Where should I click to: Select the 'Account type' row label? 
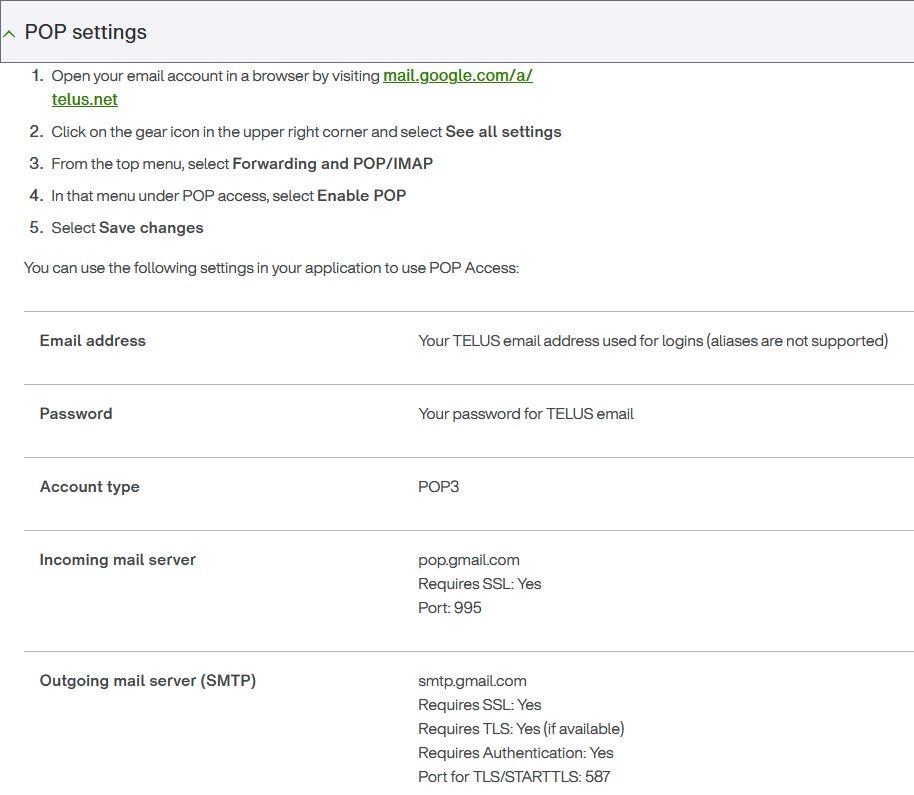tap(89, 487)
